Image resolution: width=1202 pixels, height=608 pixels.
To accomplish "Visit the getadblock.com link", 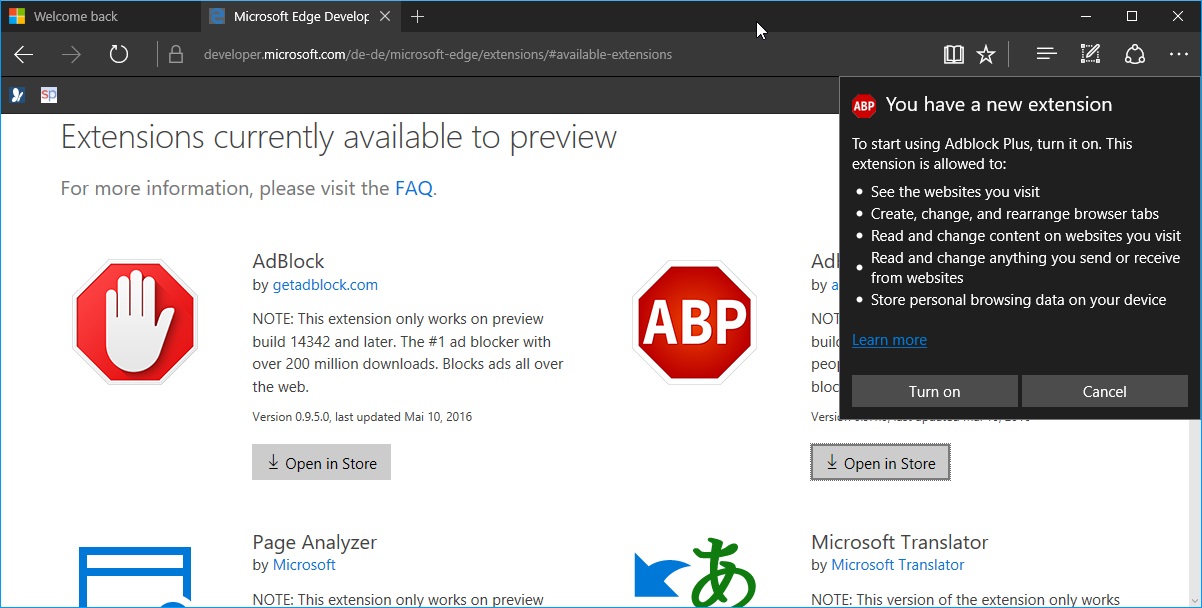I will (325, 285).
